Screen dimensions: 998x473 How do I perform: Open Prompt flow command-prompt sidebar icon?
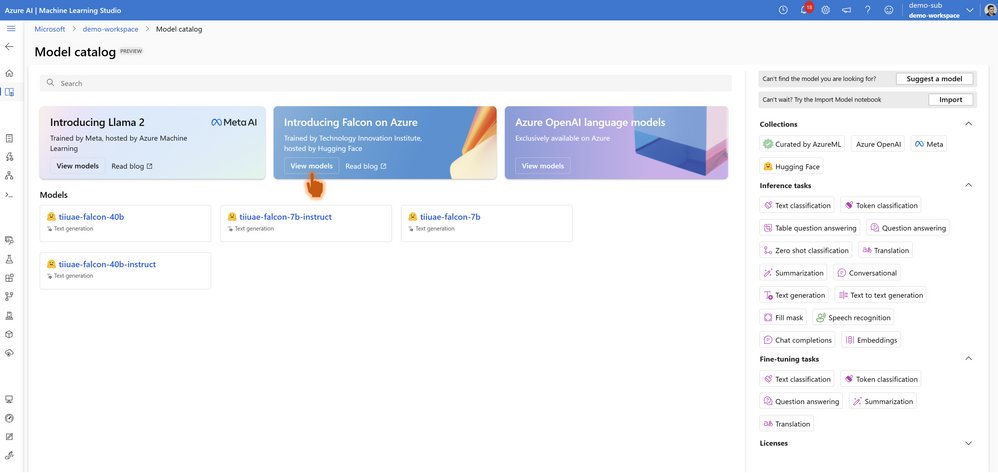click(x=9, y=194)
